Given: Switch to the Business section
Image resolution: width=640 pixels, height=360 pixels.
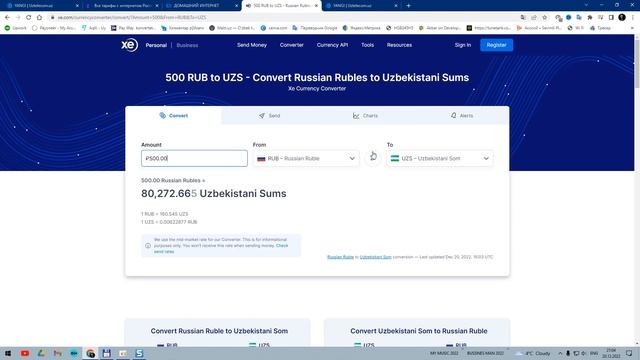Looking at the screenshot, I should click(187, 45).
